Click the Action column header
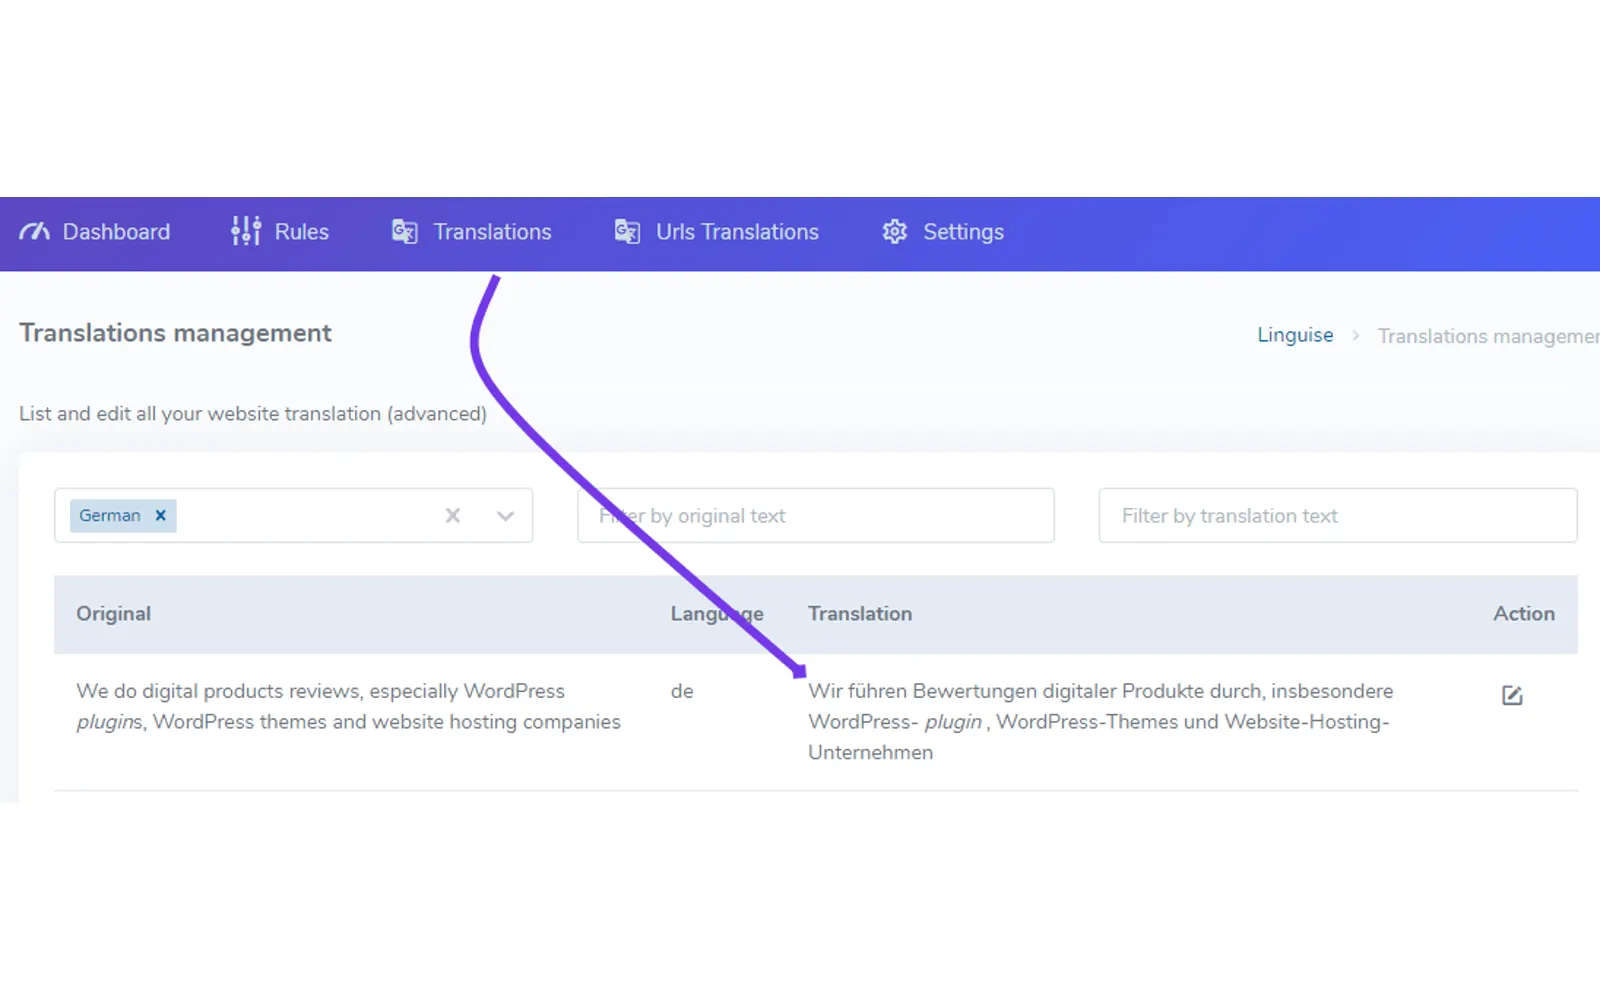 tap(1524, 614)
